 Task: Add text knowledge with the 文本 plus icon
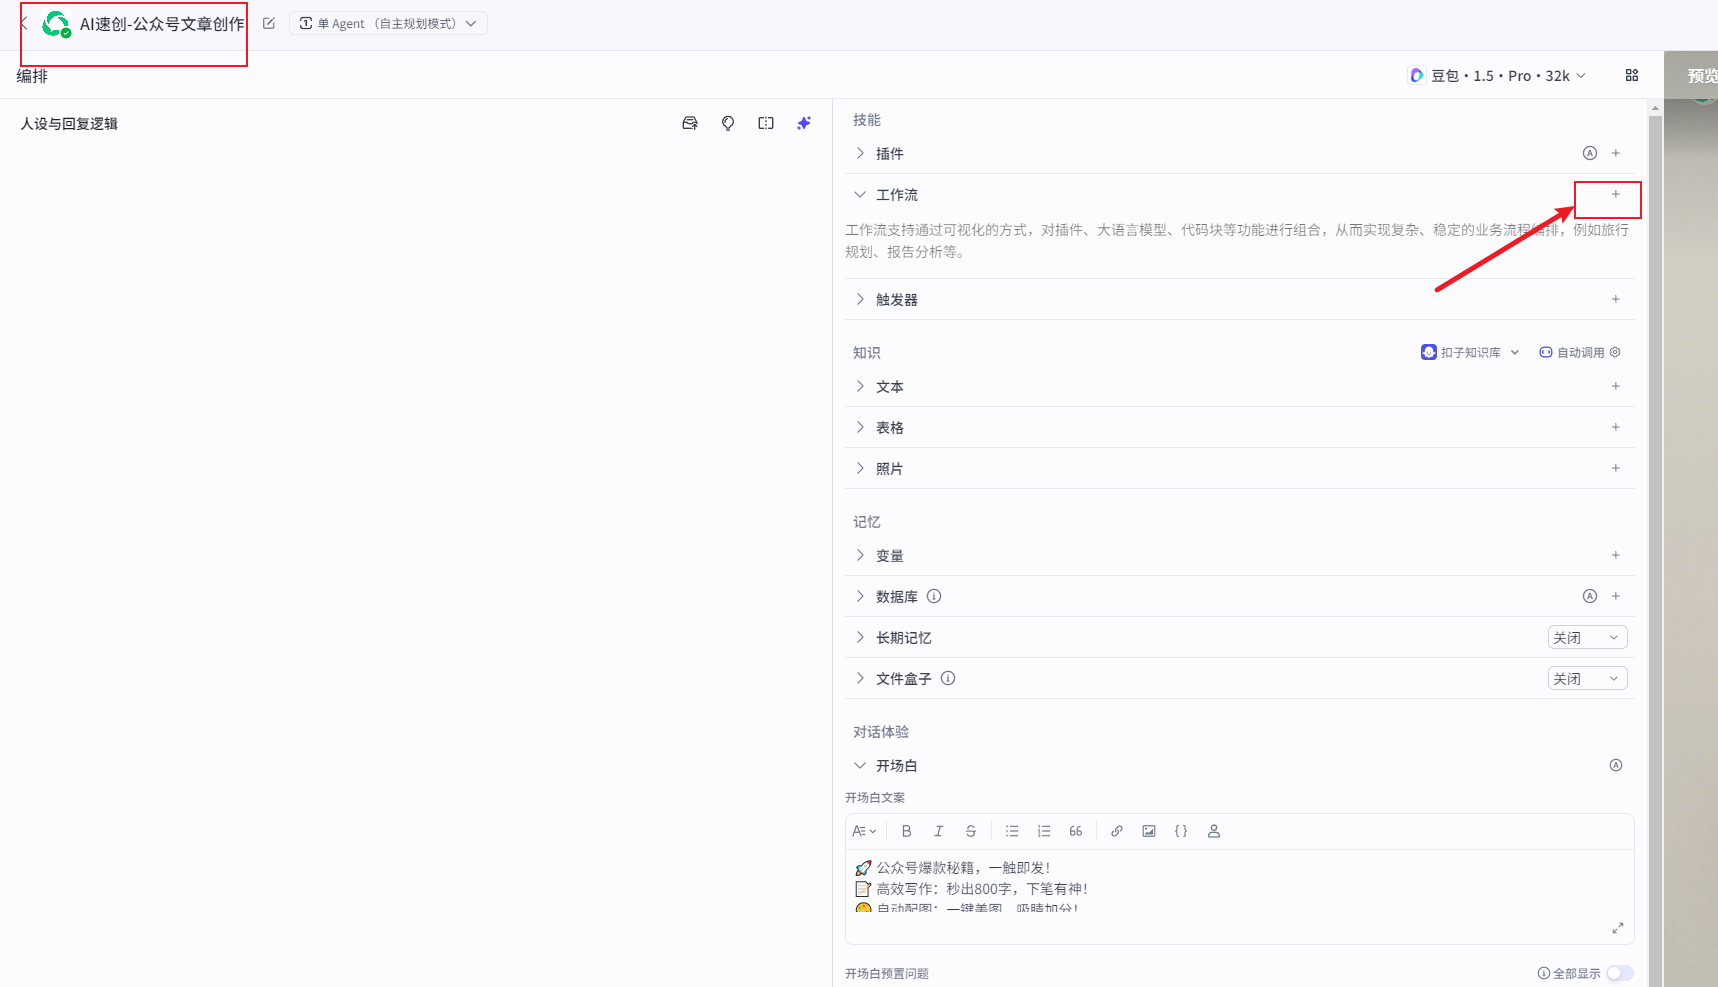click(x=1616, y=386)
